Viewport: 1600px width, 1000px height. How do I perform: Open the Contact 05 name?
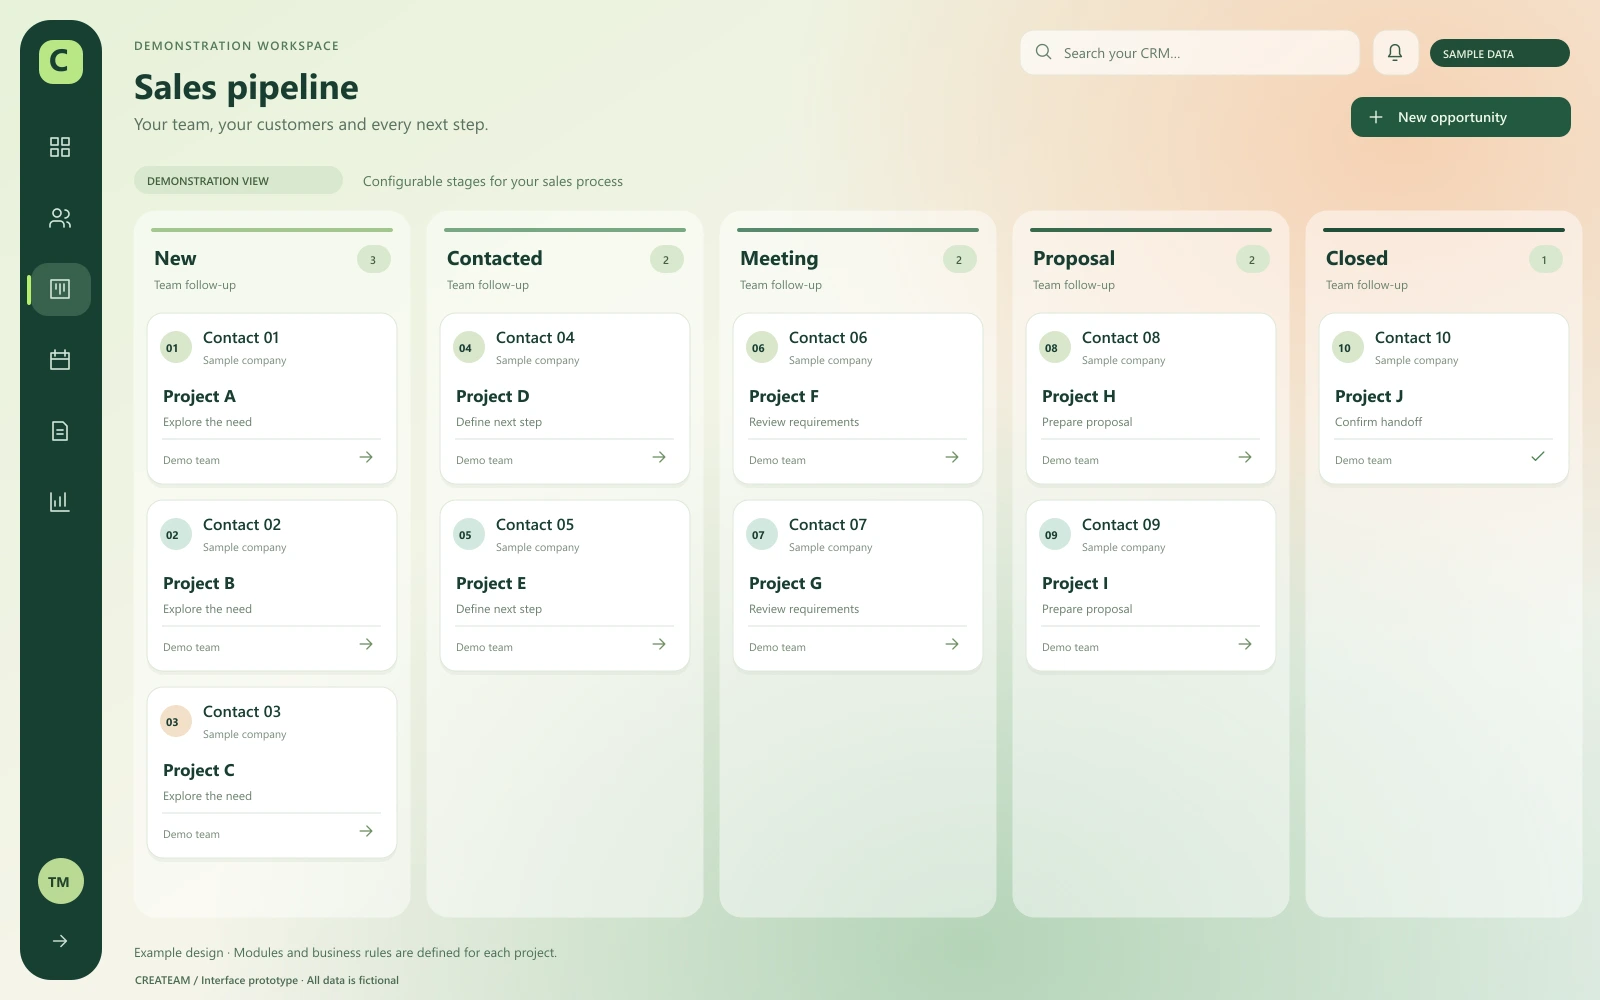[535, 525]
